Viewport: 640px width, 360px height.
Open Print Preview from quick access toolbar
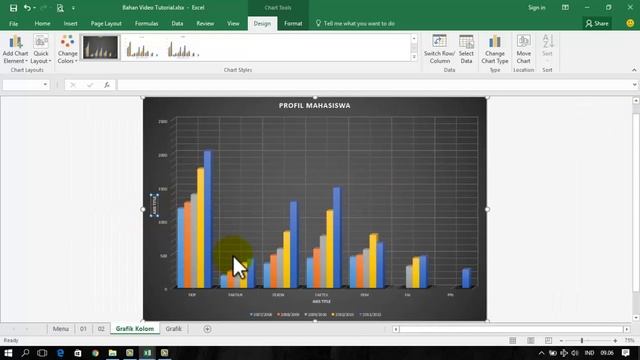(x=60, y=8)
